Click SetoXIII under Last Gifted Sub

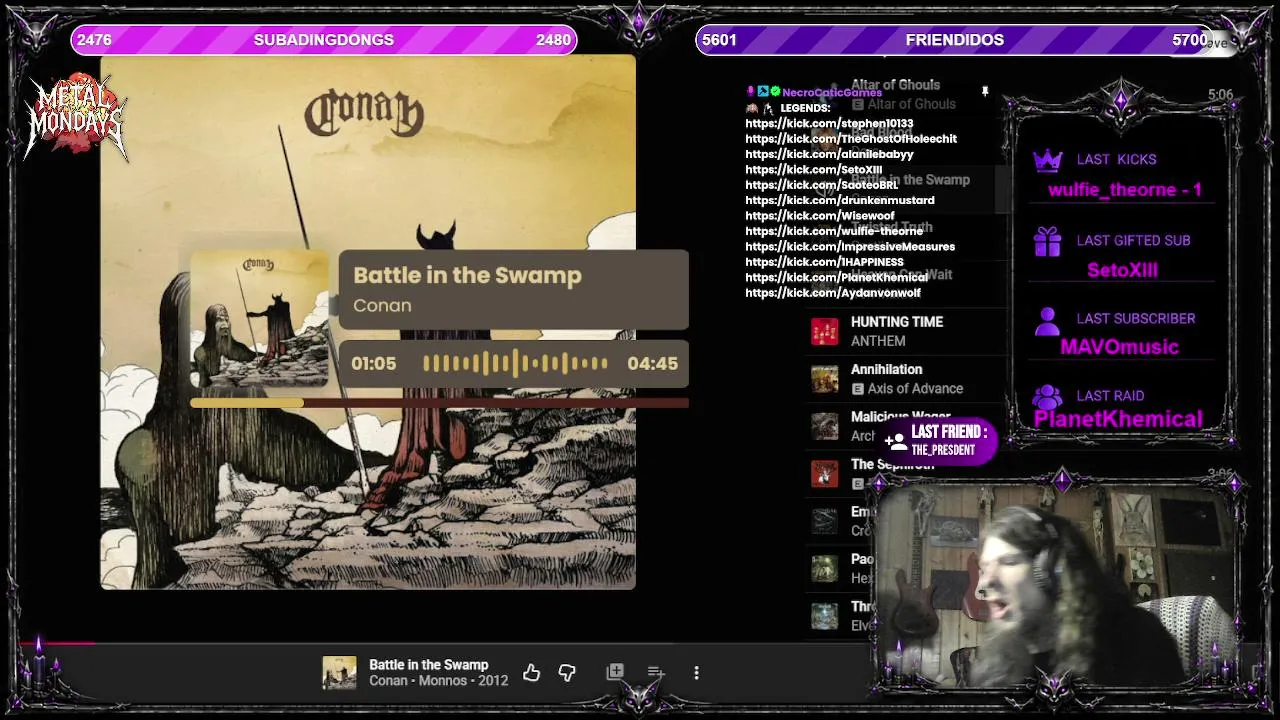click(x=1122, y=270)
